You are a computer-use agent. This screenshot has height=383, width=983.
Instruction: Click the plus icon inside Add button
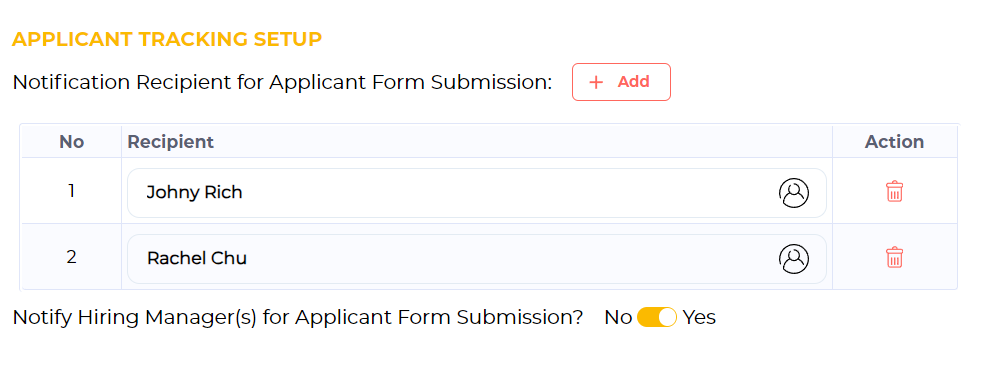(x=596, y=82)
